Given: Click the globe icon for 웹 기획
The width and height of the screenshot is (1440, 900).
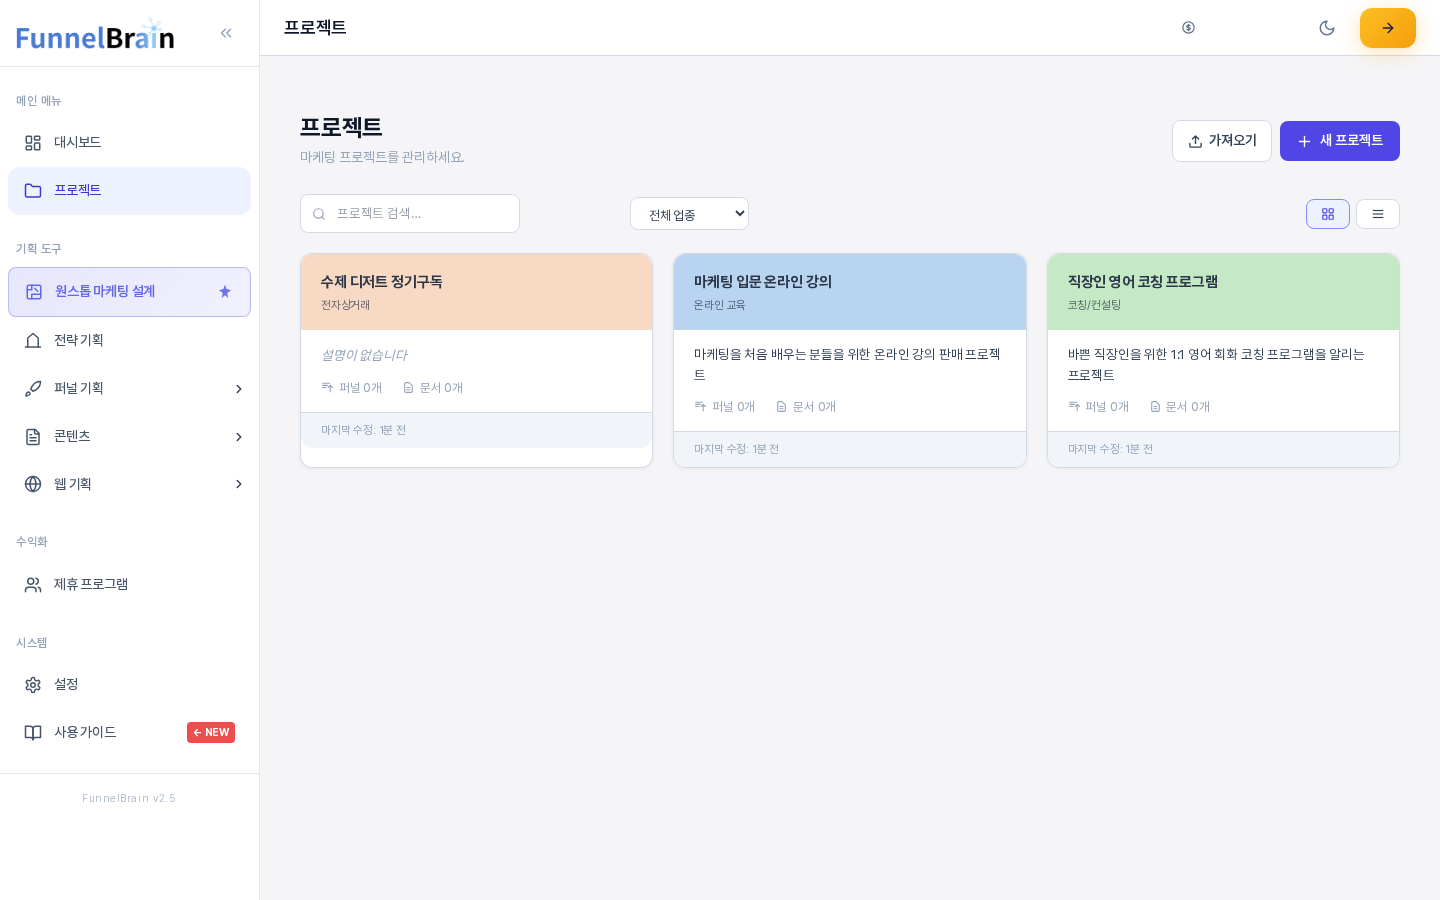Looking at the screenshot, I should pyautogui.click(x=33, y=484).
